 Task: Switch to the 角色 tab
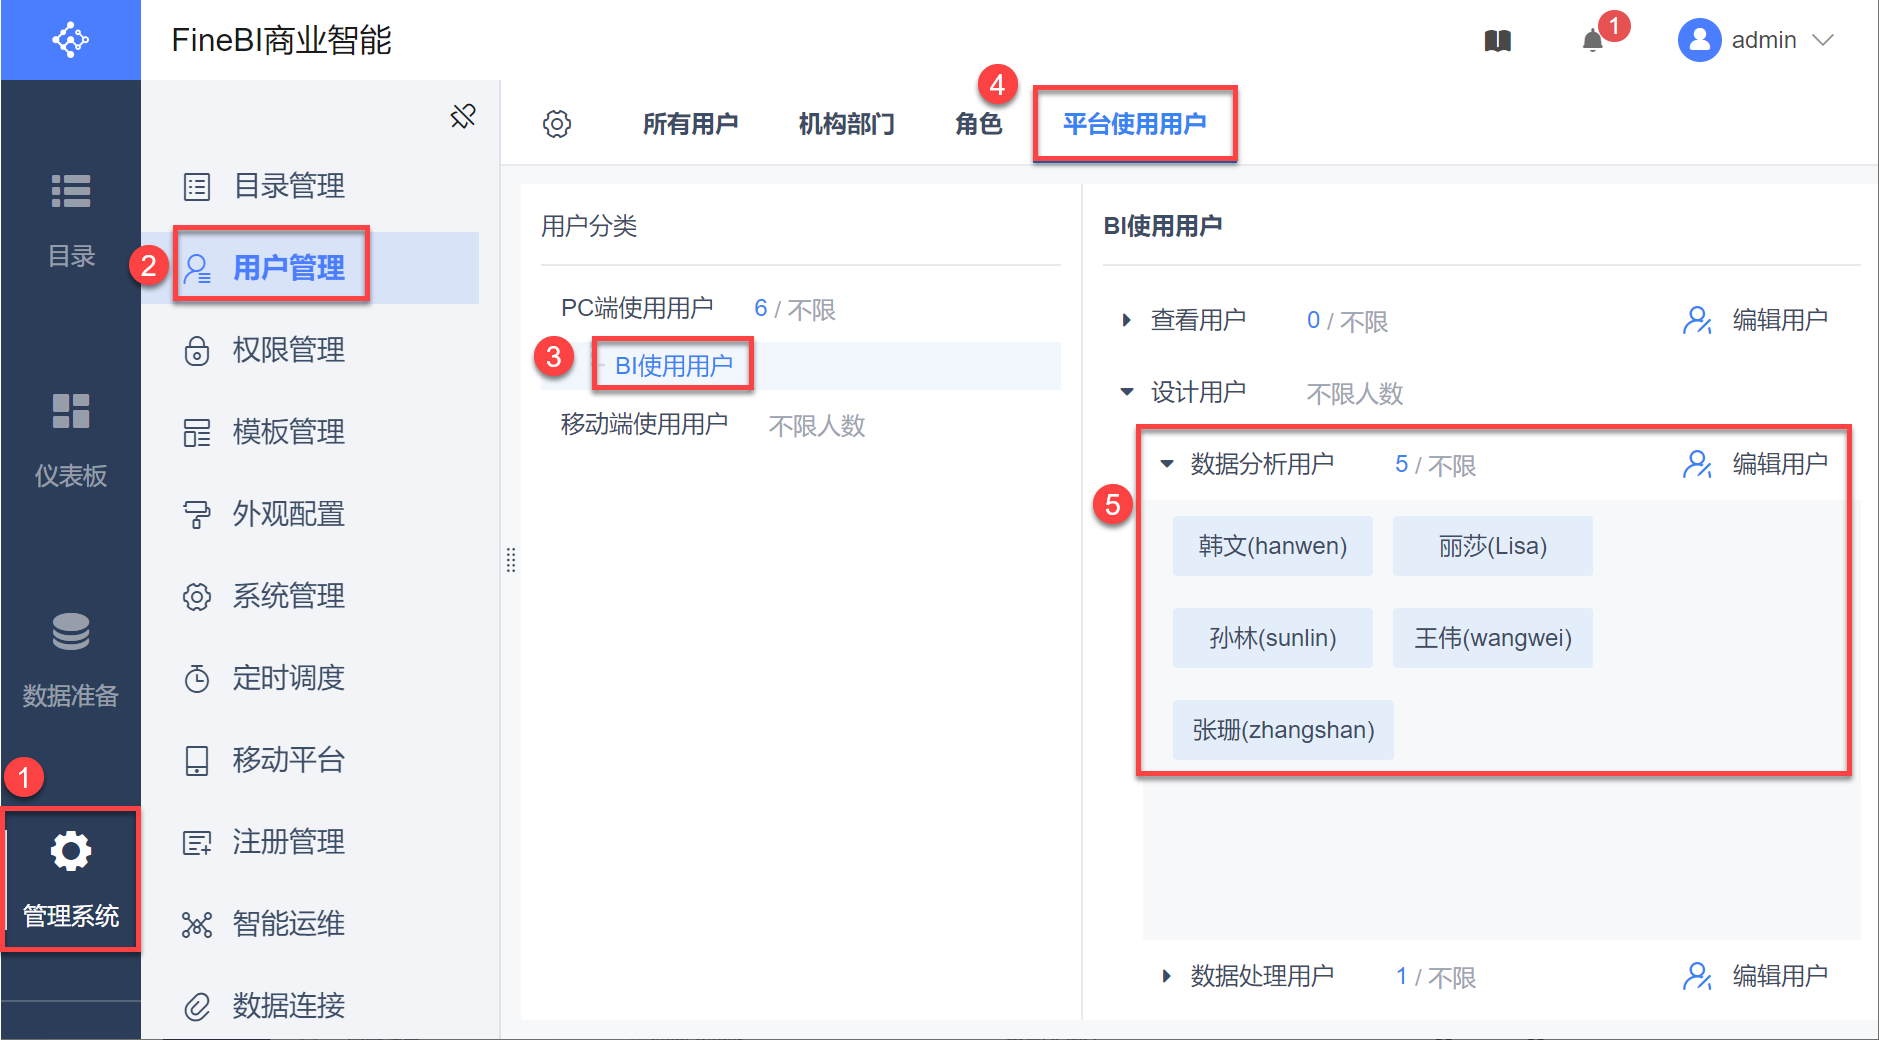[978, 124]
